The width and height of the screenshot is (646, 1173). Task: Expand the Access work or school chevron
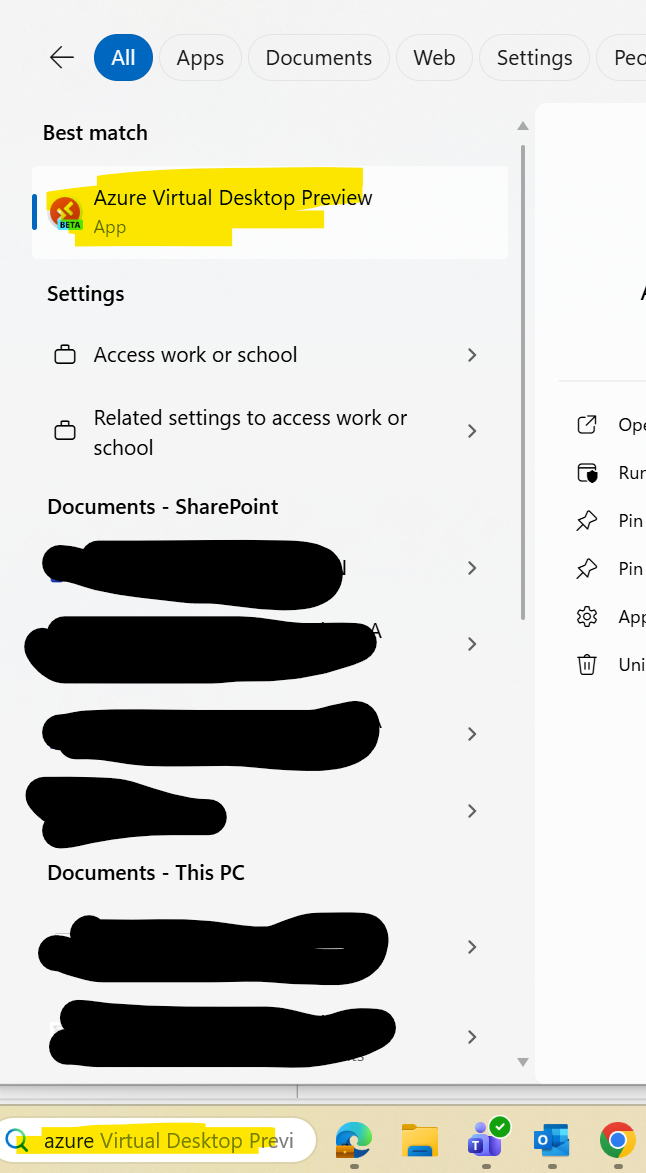pos(472,355)
